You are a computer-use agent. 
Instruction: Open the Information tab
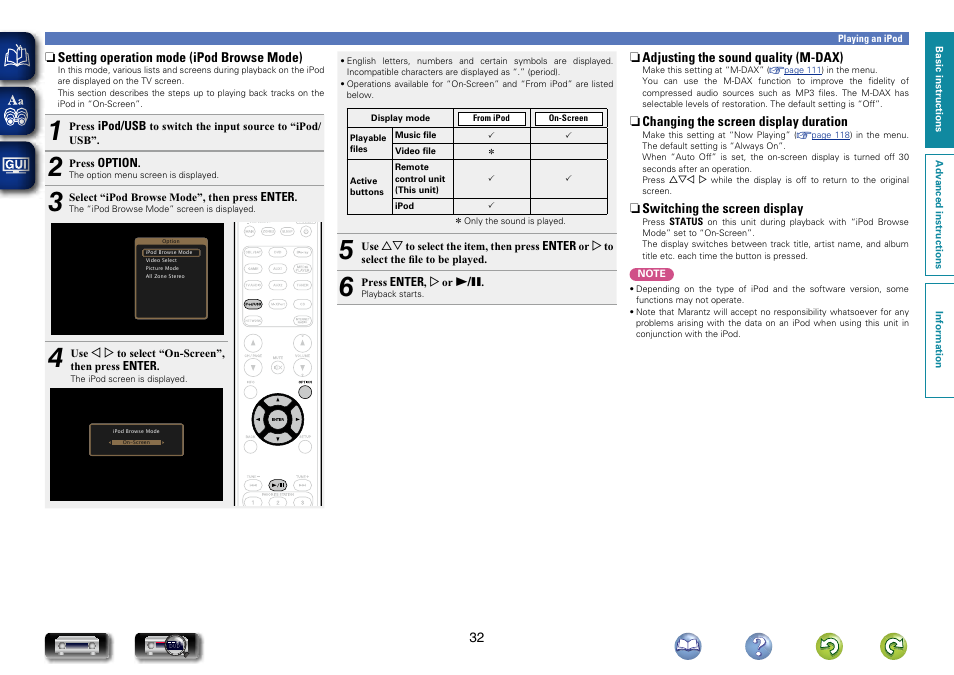939,340
